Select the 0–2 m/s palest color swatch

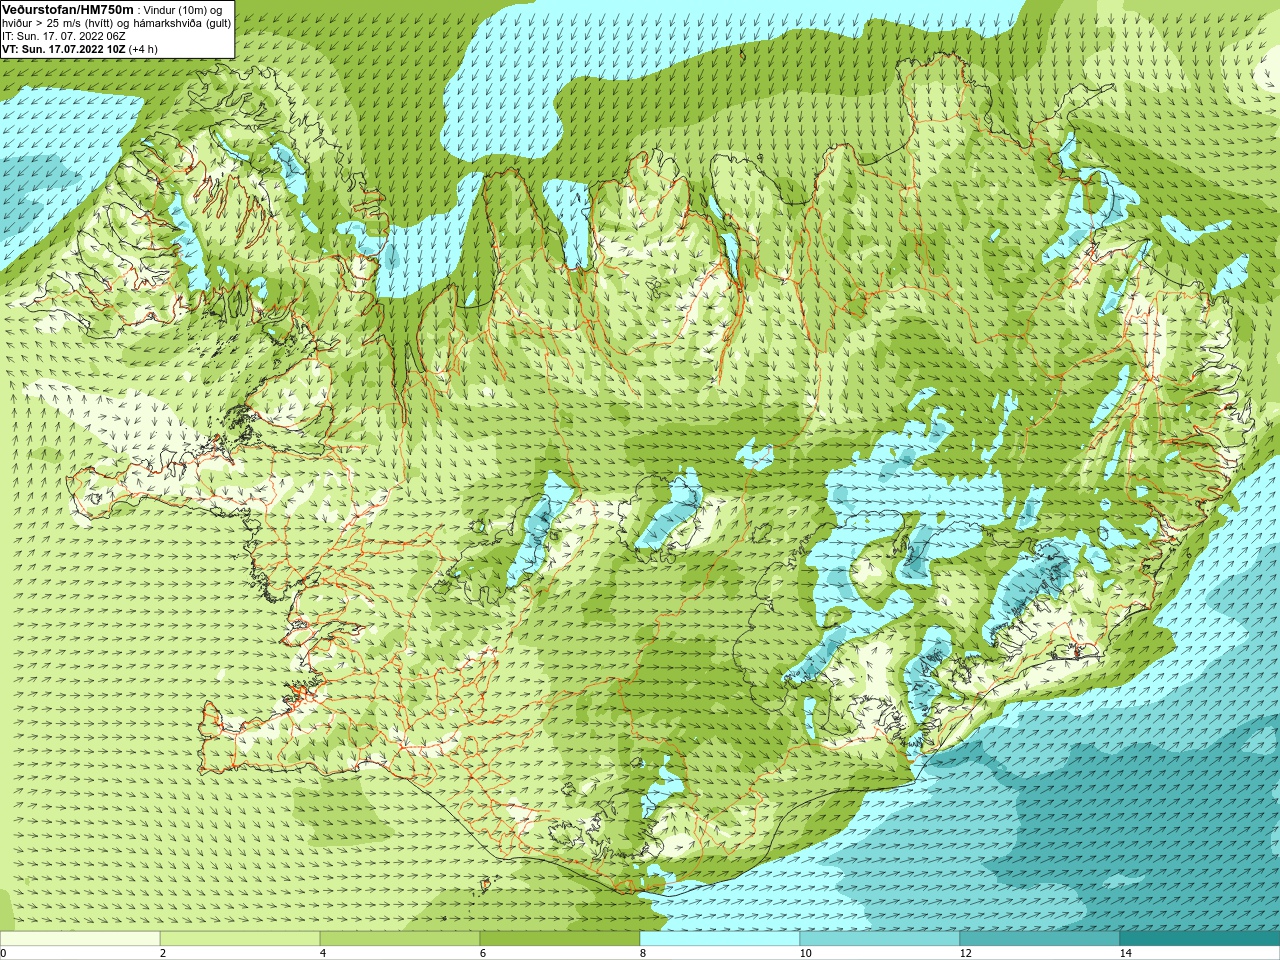coord(80,938)
